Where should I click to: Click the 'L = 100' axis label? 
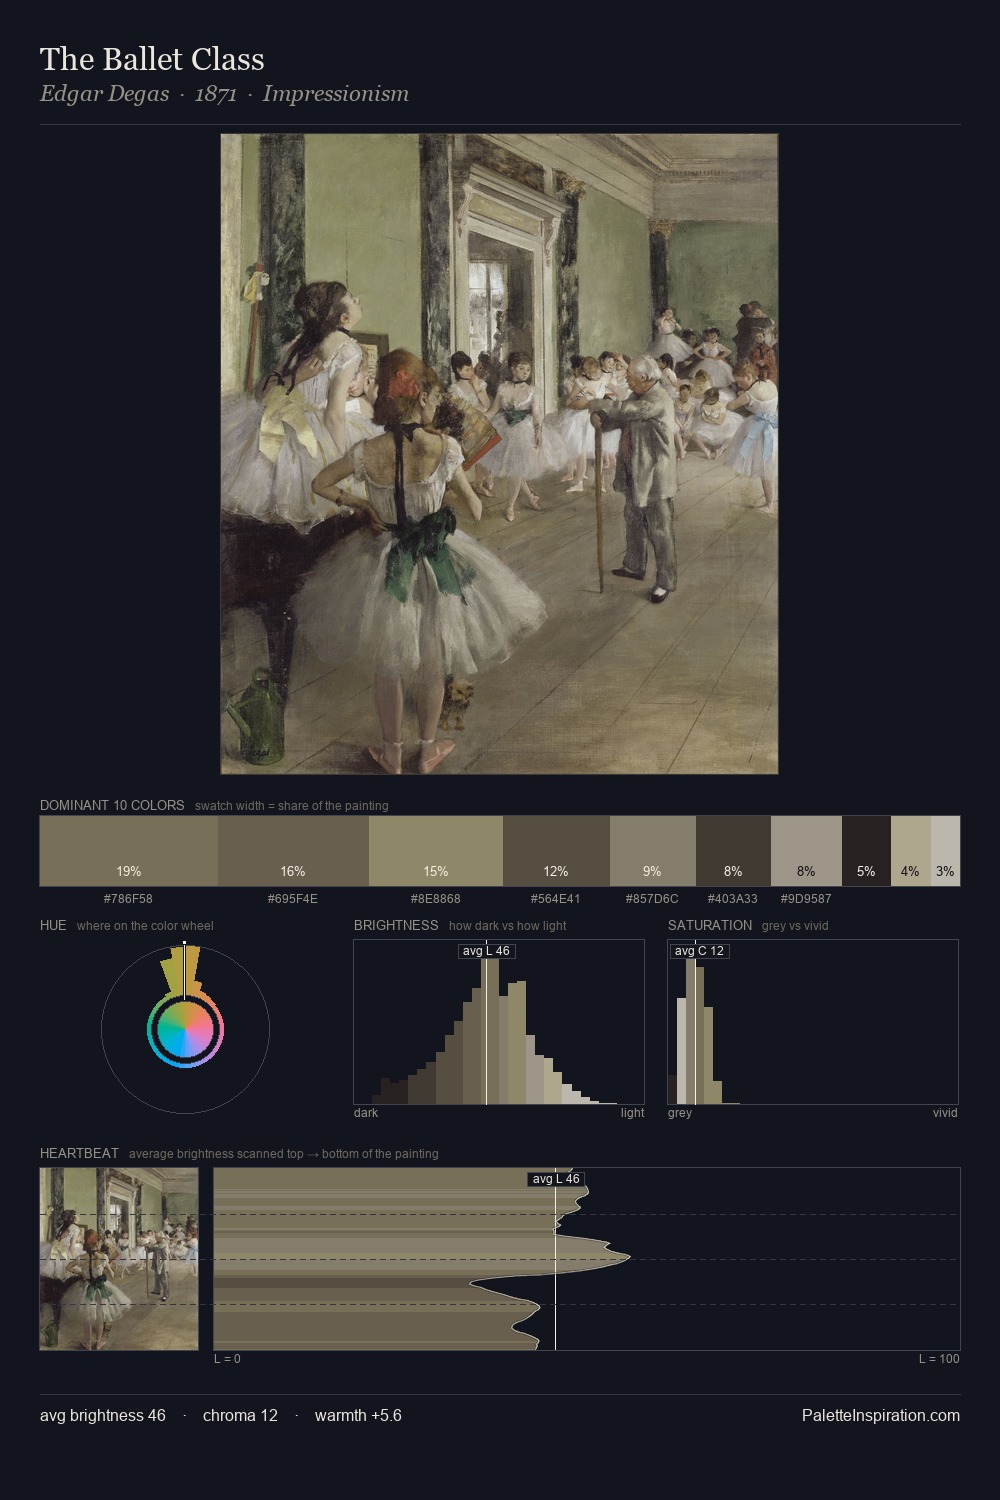tap(939, 1359)
